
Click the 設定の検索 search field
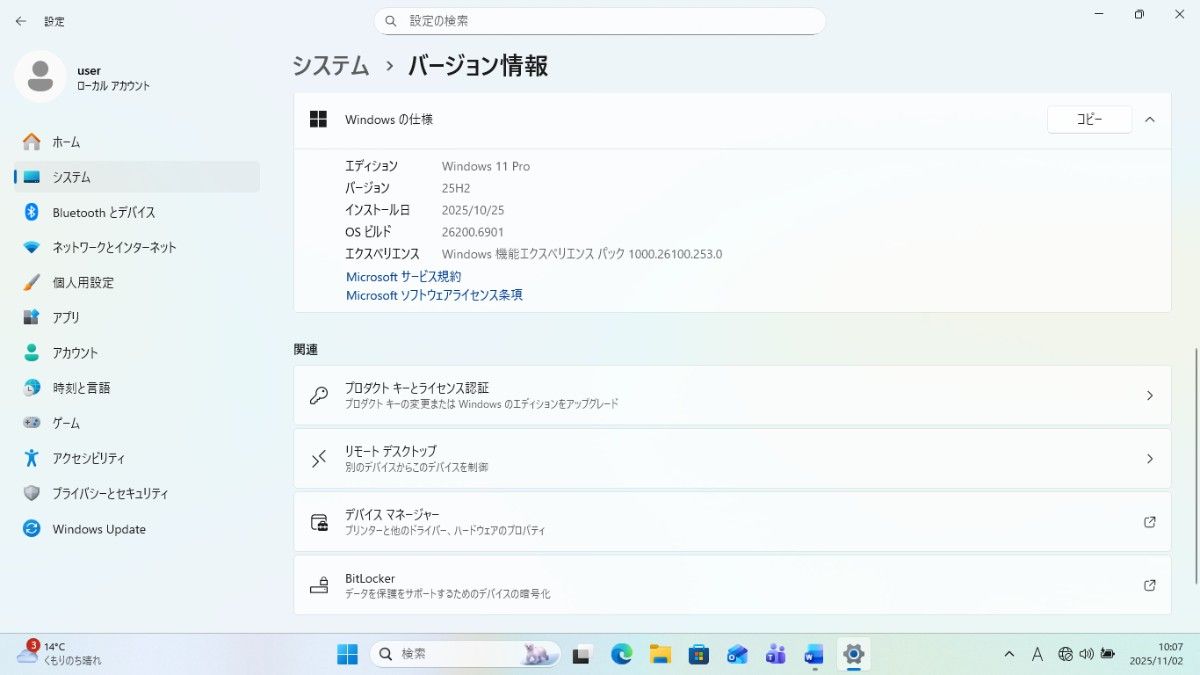tap(600, 21)
